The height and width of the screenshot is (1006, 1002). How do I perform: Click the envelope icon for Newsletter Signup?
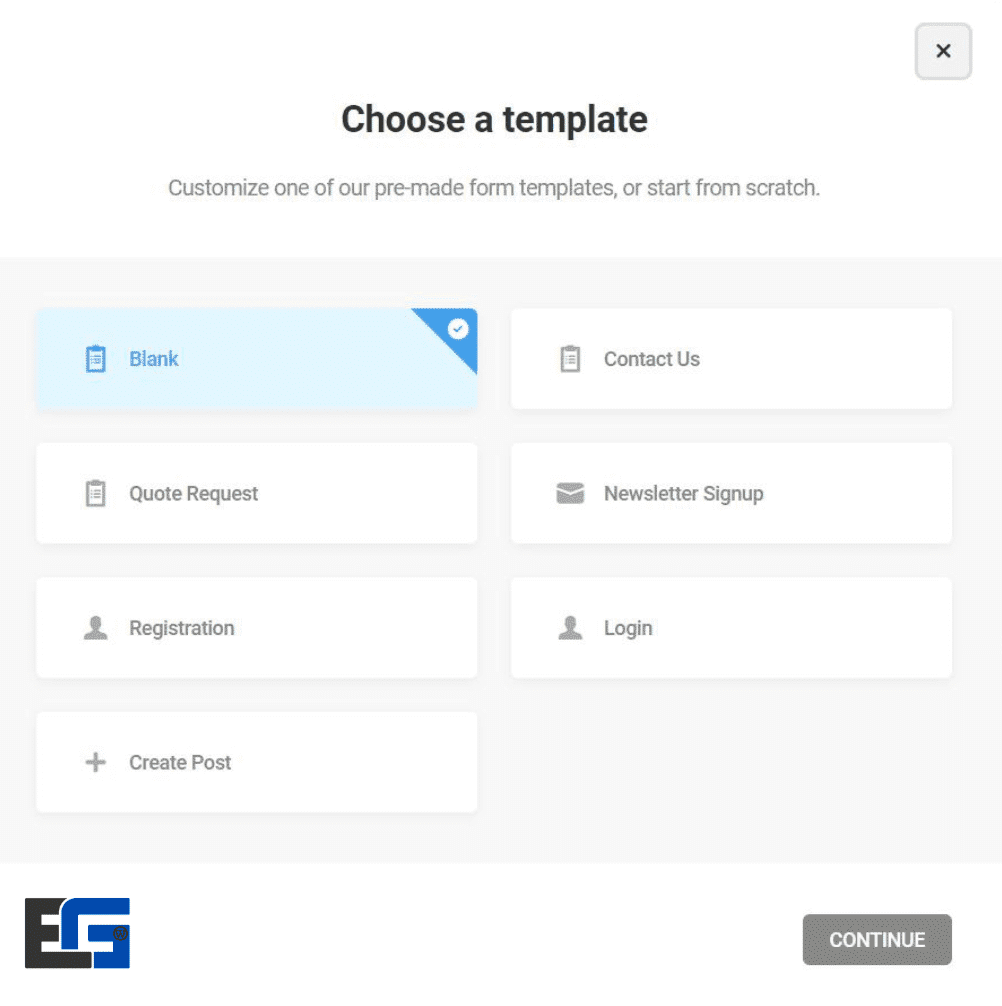pyautogui.click(x=570, y=493)
